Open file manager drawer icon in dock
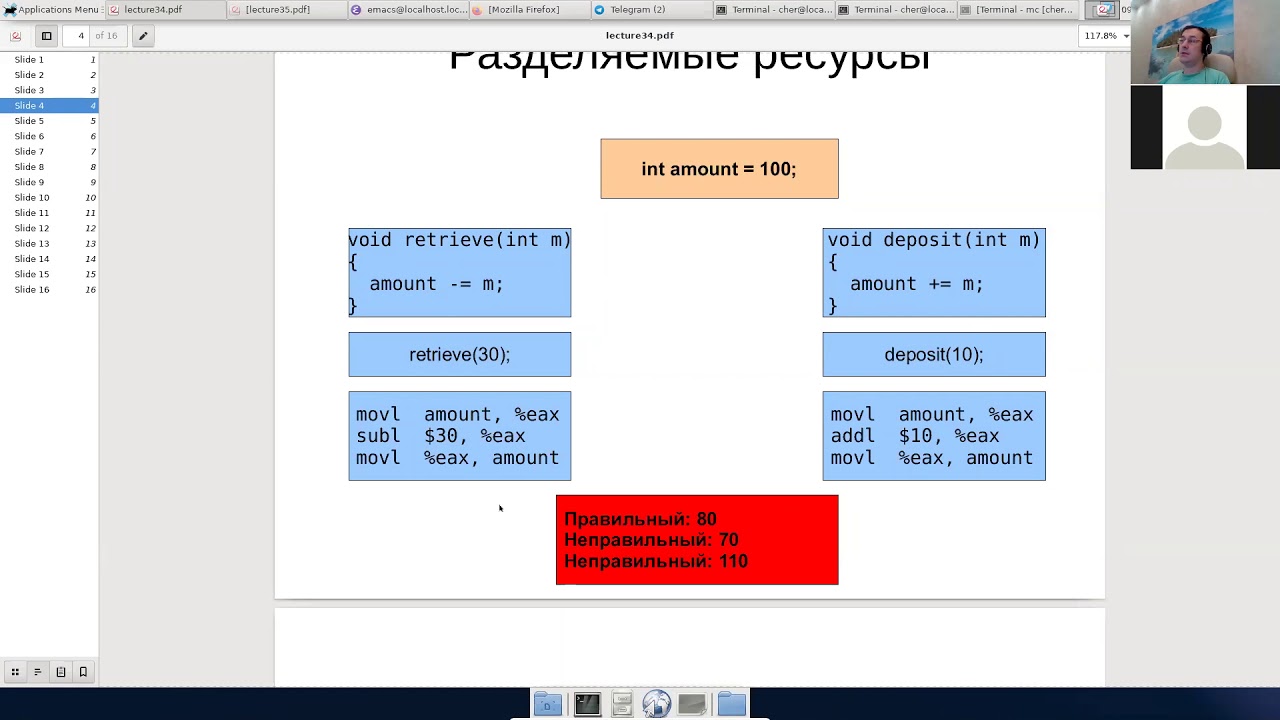Viewport: 1280px width, 720px height. point(622,704)
